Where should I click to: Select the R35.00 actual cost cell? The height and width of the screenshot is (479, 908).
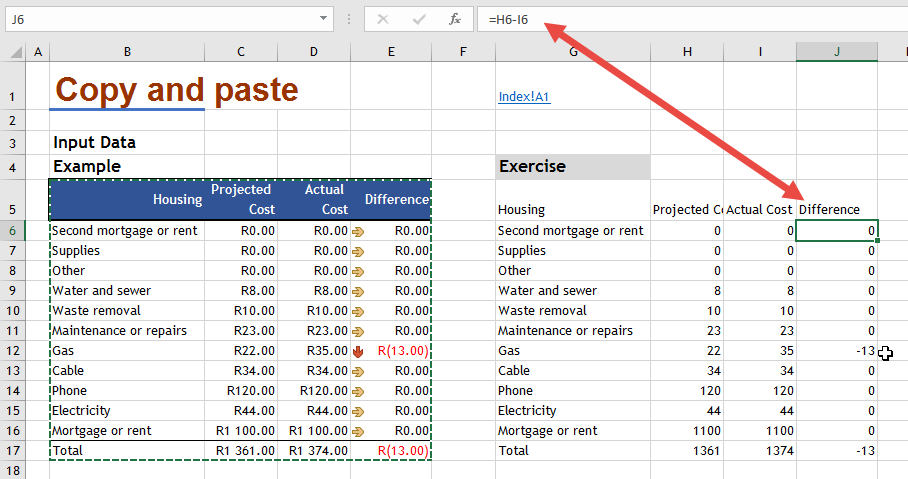314,350
